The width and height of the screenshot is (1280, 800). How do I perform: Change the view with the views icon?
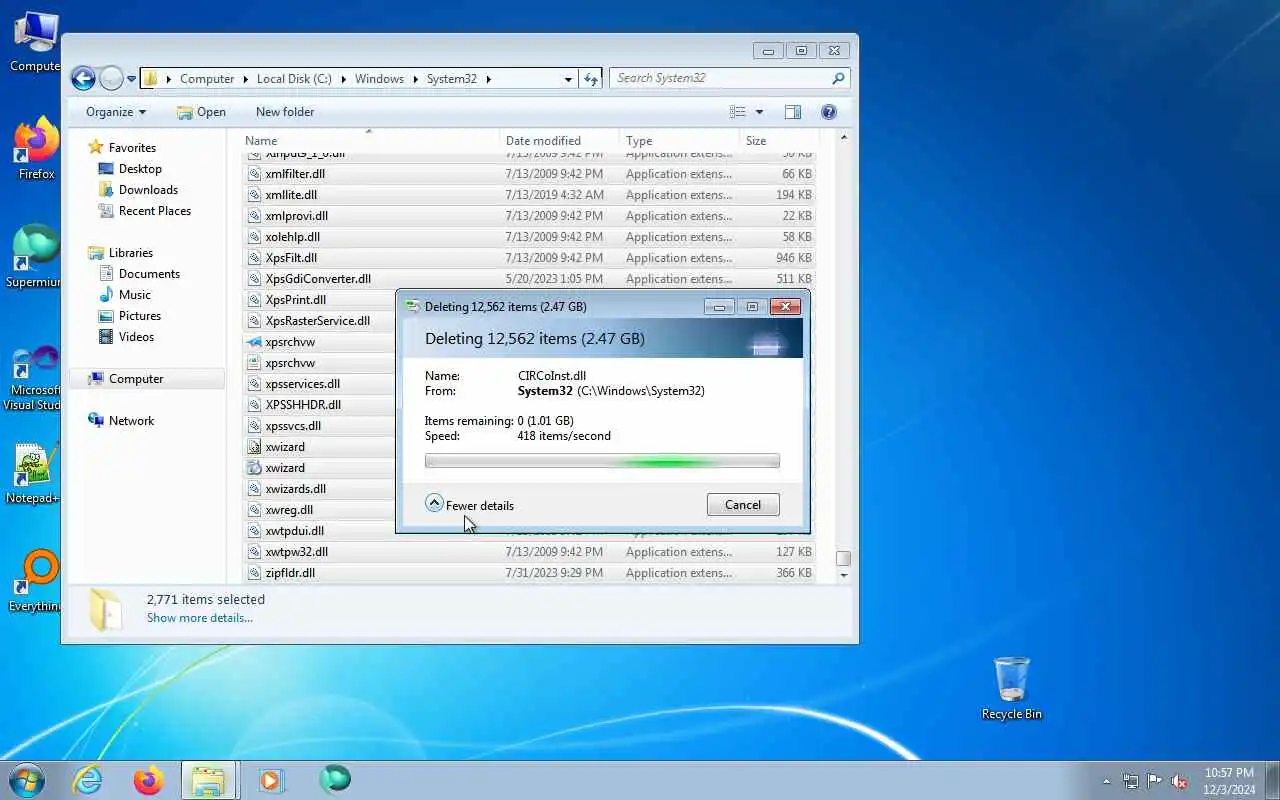738,112
